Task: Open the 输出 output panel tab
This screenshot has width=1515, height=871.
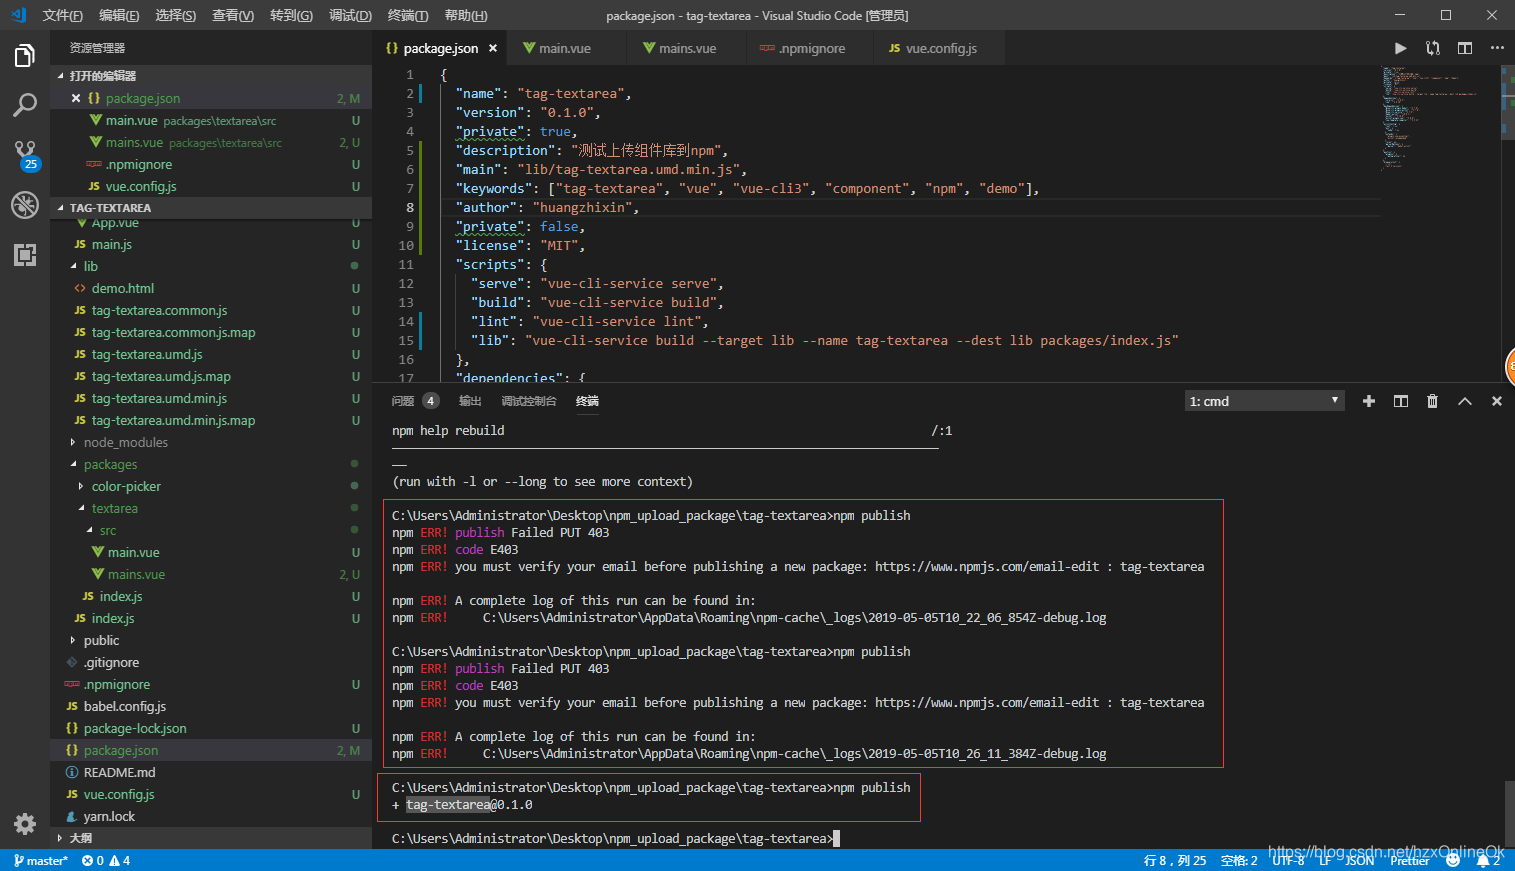Action: point(470,401)
